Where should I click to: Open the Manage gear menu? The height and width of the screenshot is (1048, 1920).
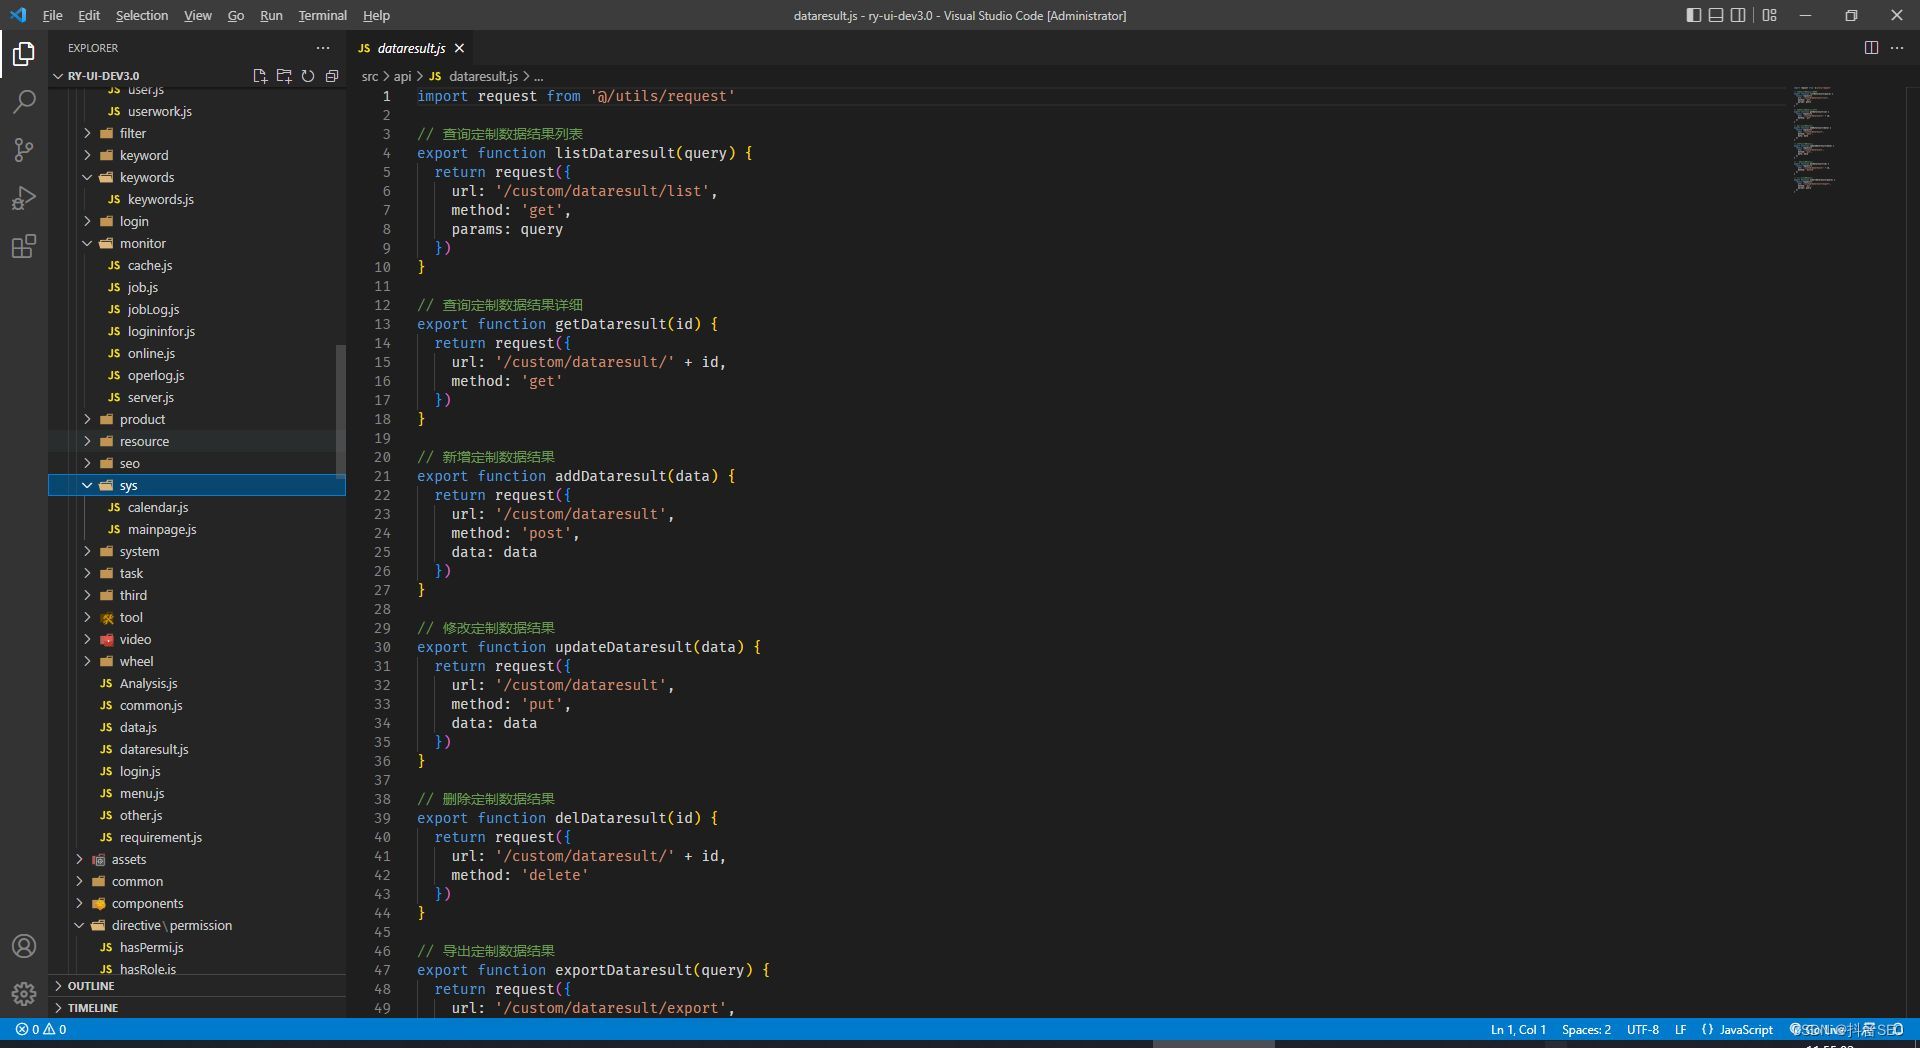[x=24, y=993]
